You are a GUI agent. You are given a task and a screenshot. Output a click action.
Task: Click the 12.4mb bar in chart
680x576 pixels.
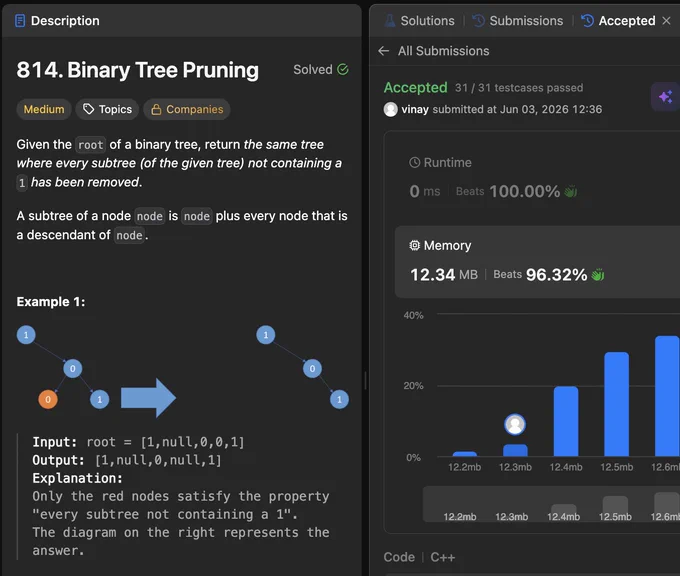pos(566,422)
